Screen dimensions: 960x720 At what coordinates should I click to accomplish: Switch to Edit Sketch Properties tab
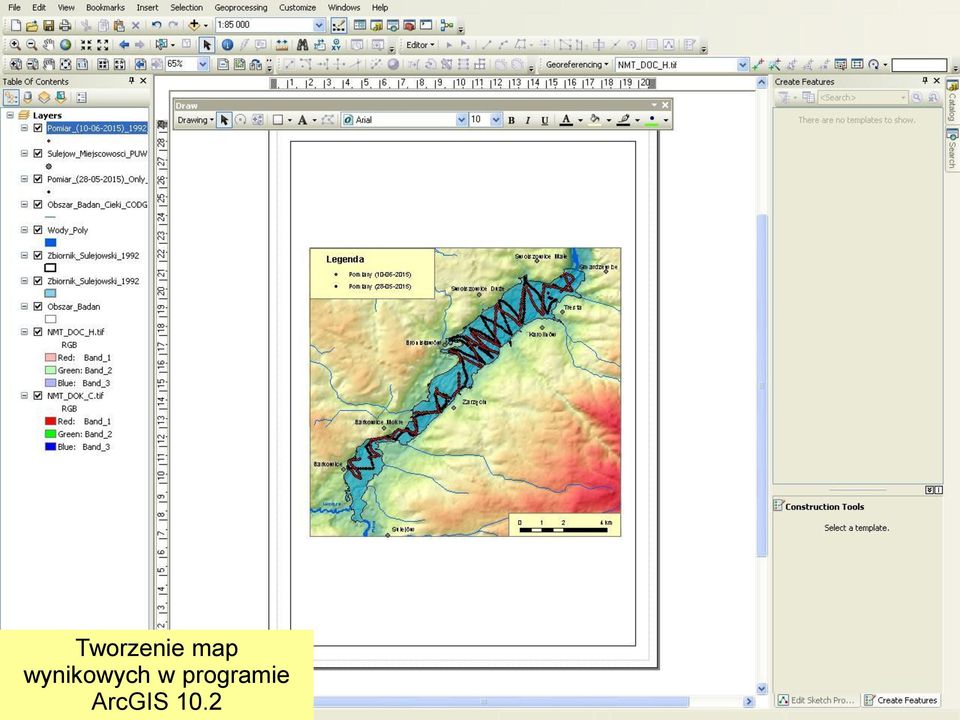coord(816,700)
